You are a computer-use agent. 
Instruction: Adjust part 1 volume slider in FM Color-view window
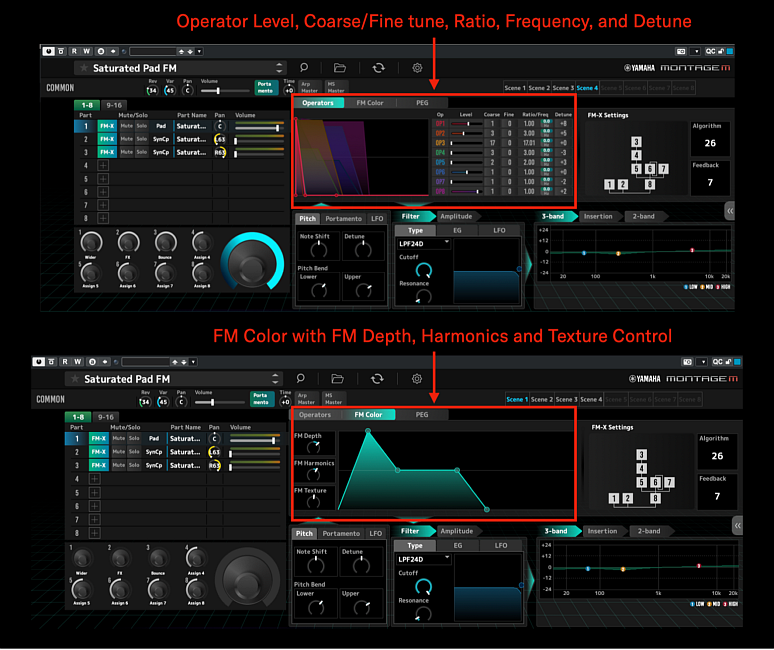(x=255, y=439)
